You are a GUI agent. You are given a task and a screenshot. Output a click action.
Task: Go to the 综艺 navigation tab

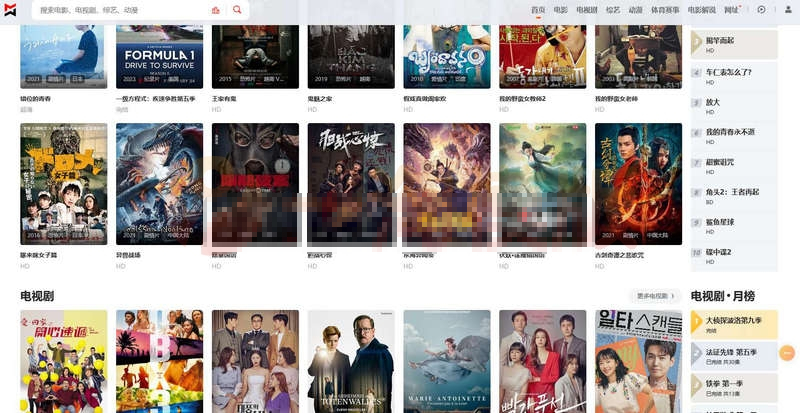tap(613, 10)
